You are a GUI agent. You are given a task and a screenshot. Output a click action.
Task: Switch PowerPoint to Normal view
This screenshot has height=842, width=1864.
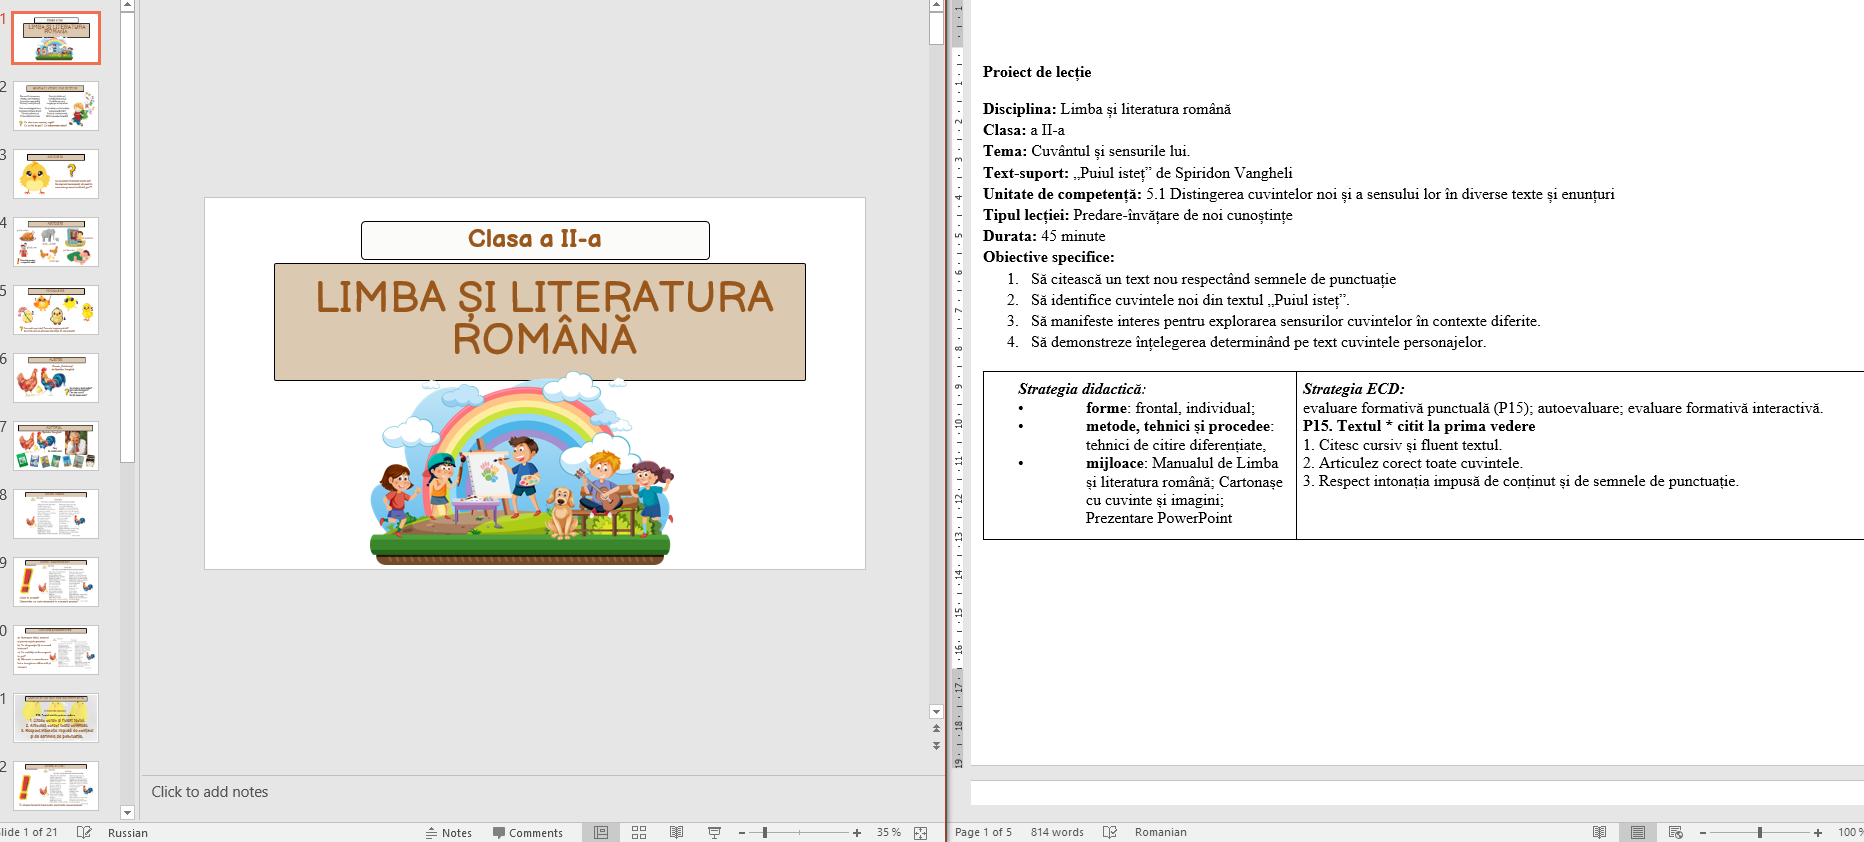pos(601,832)
